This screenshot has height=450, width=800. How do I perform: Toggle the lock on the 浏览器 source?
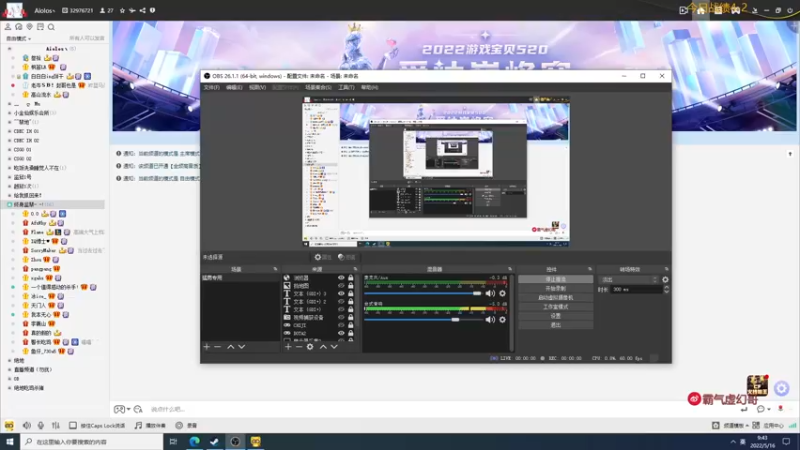coord(351,278)
